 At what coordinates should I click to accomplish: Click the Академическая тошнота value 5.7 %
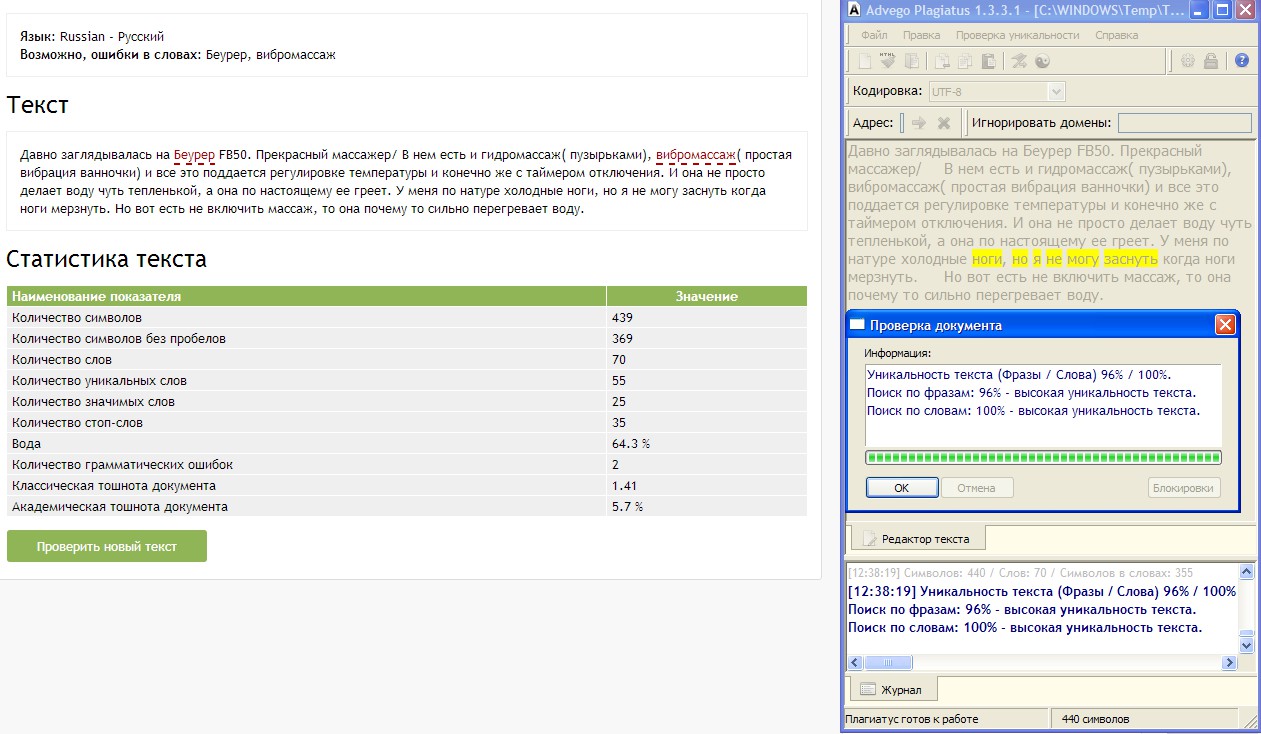[x=627, y=507]
